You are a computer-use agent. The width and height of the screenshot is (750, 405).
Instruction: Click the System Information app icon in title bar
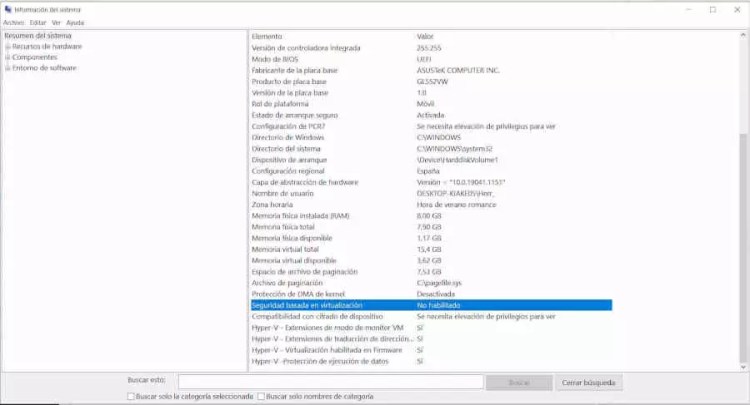pyautogui.click(x=8, y=10)
